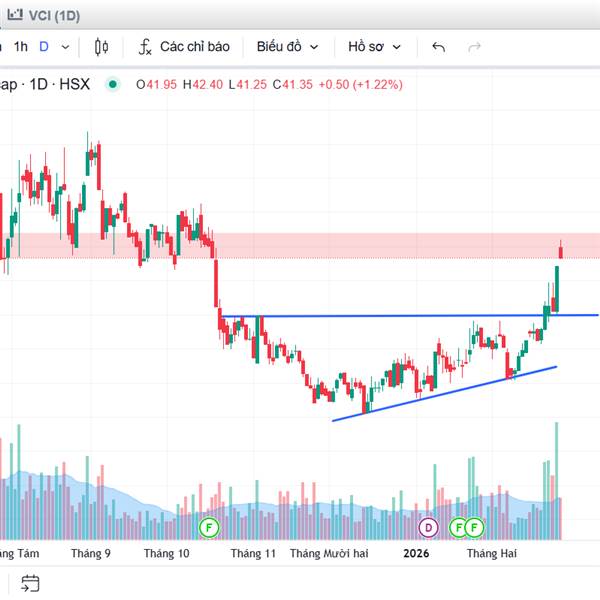Screen dimensions: 600x600
Task: Click the Tháng 10 time axis label
Action: 166,553
